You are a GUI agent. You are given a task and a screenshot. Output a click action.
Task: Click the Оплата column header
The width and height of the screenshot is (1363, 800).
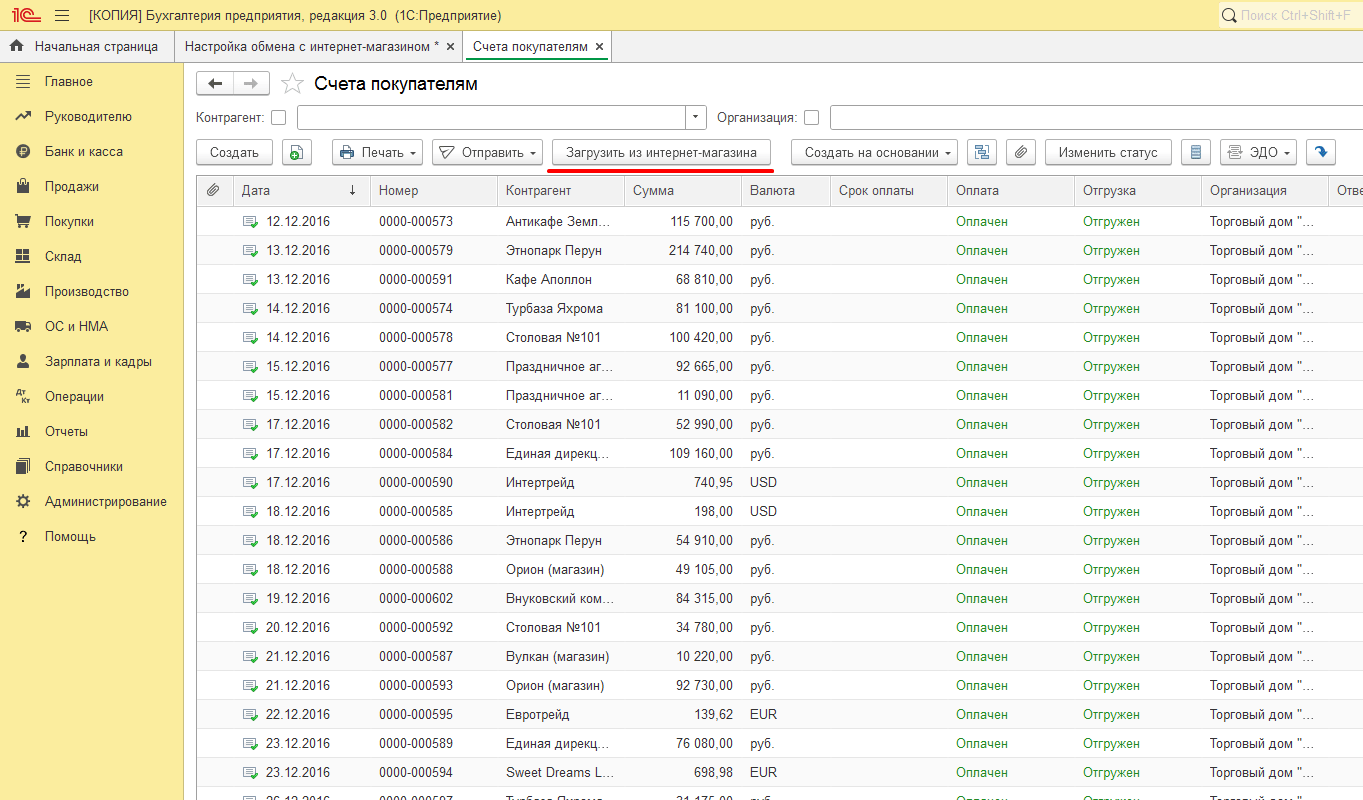coord(1011,190)
